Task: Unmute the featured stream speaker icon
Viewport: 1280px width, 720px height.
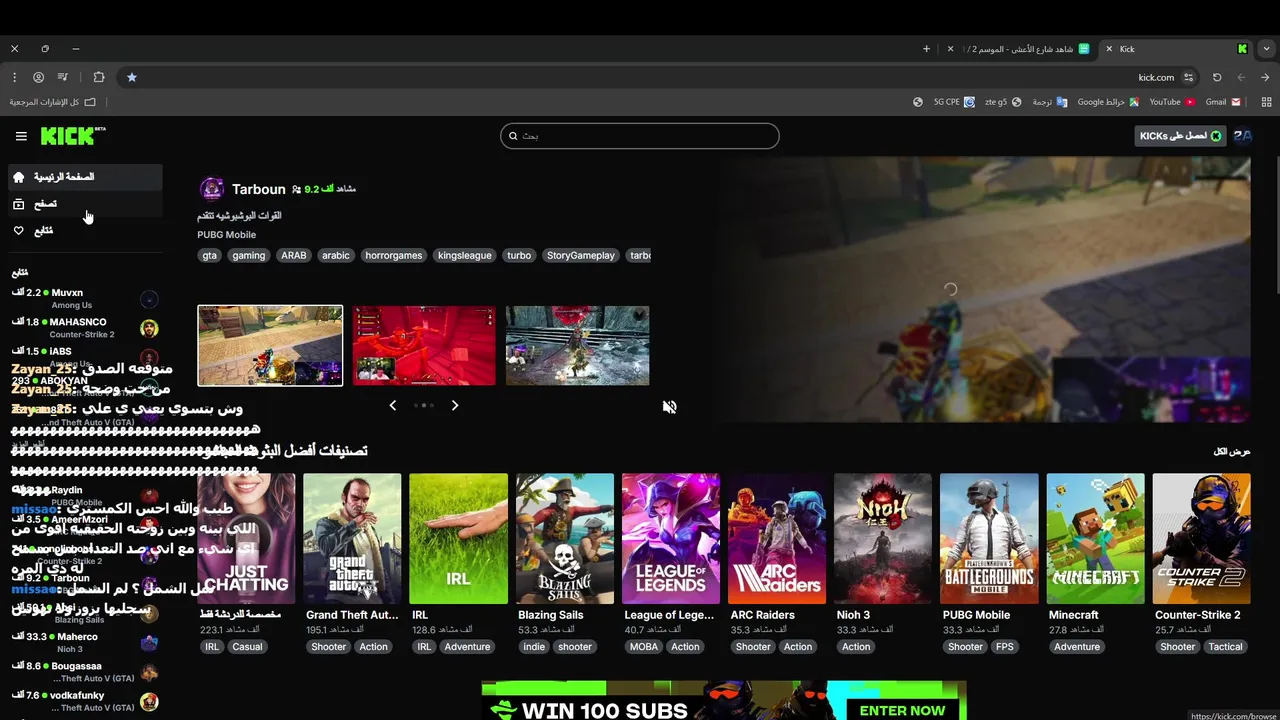Action: click(669, 407)
